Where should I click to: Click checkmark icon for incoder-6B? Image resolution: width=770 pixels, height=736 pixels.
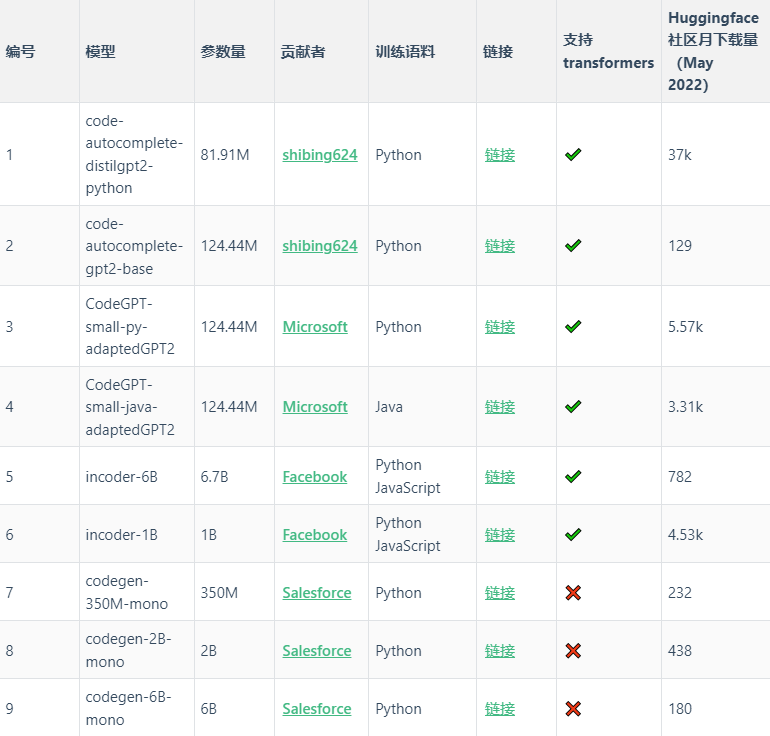(573, 476)
